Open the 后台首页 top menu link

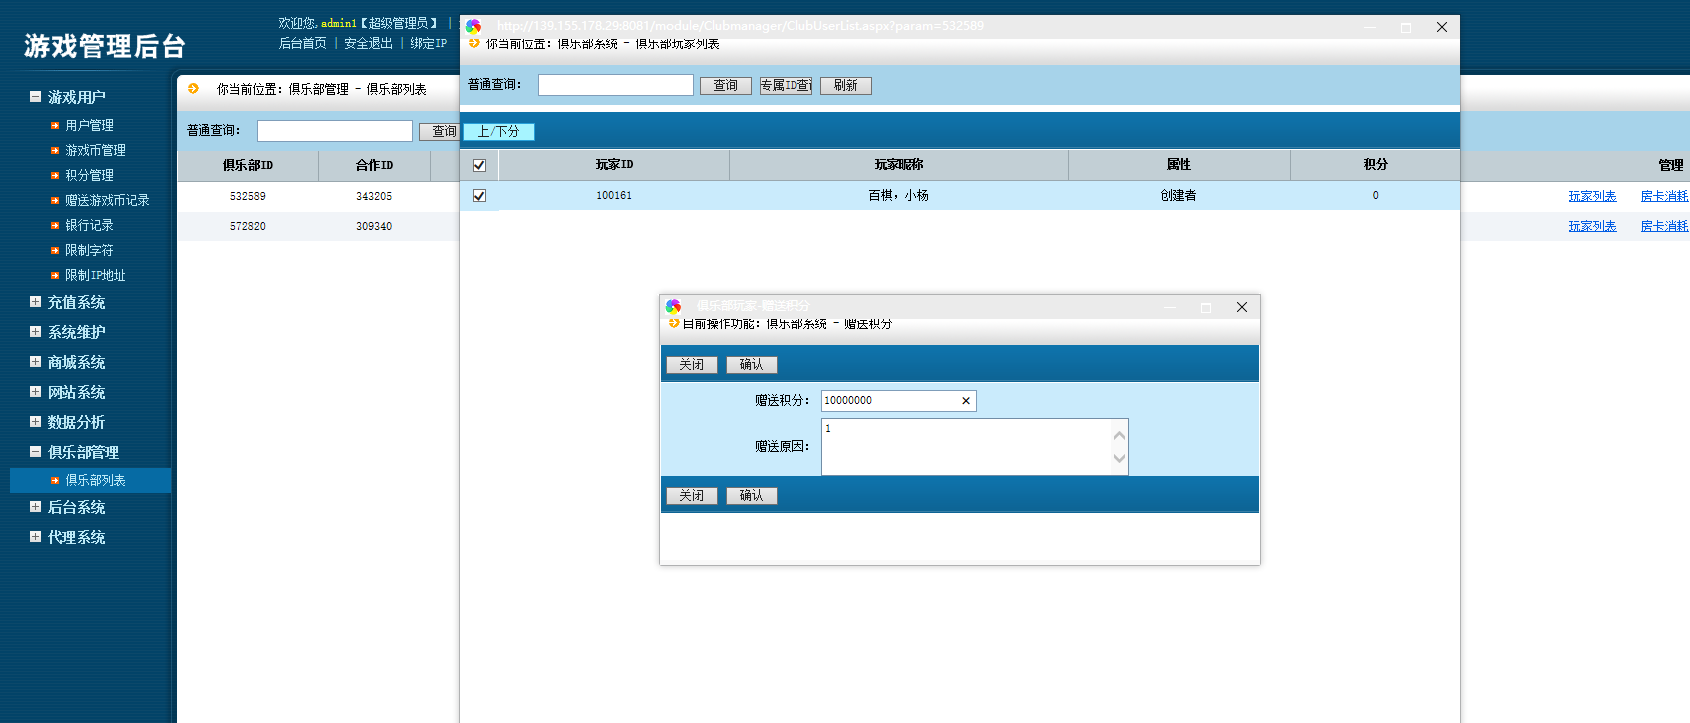point(302,44)
